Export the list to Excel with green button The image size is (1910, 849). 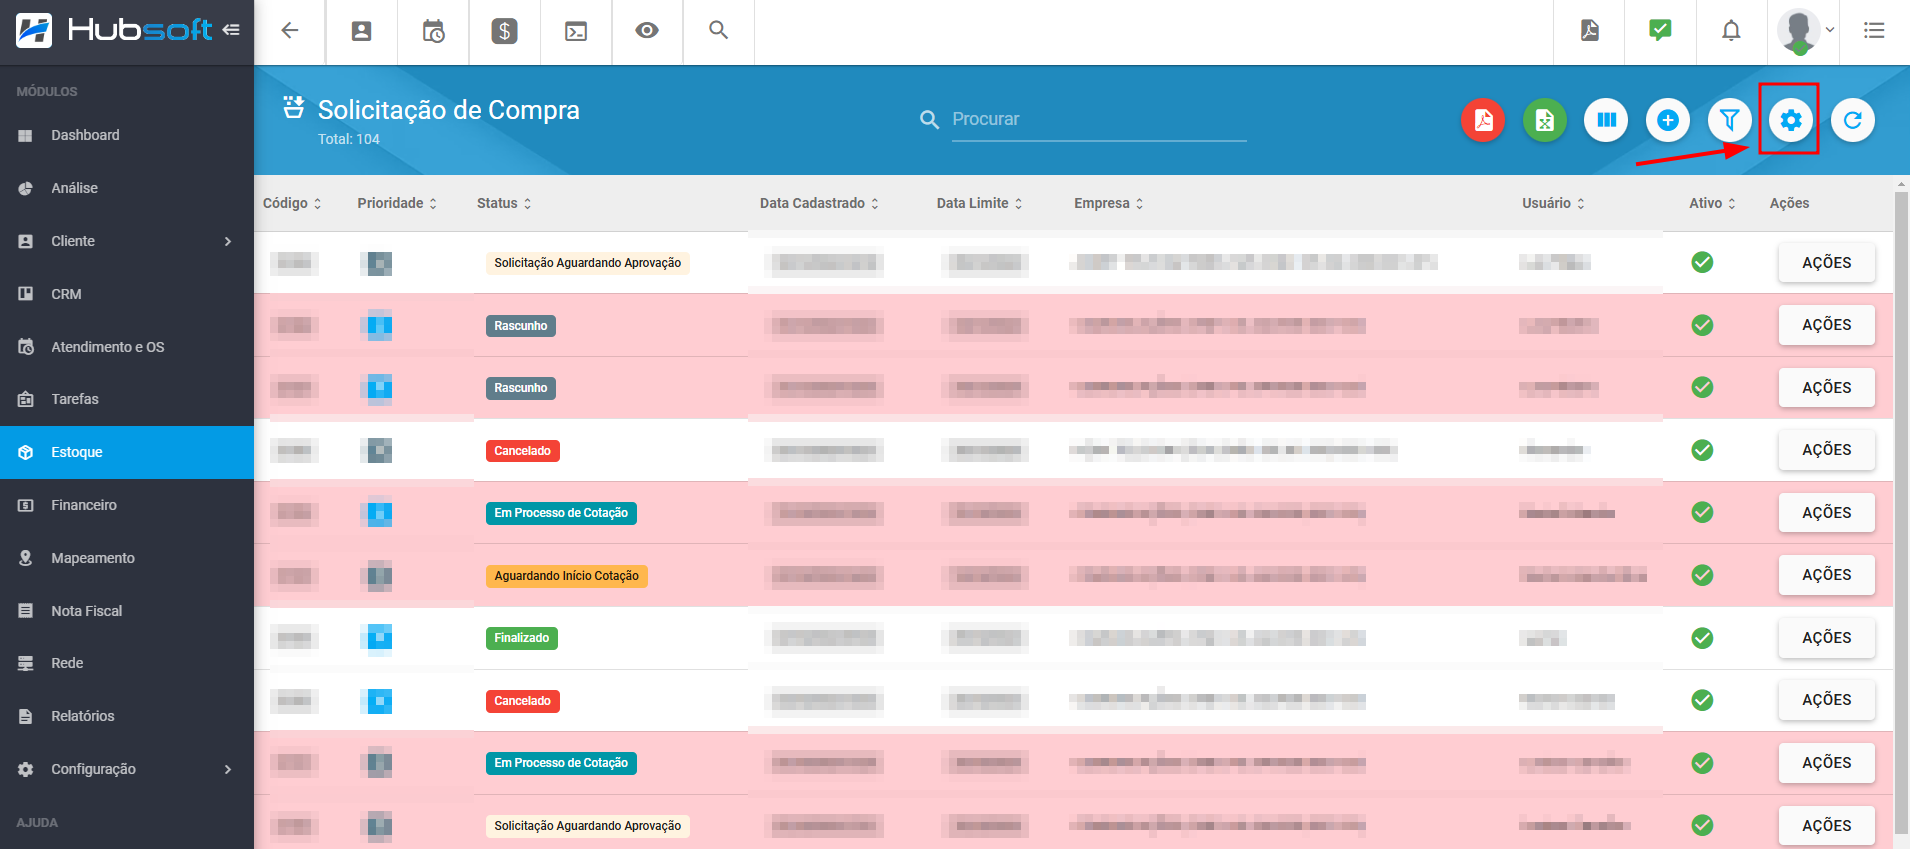pos(1545,120)
